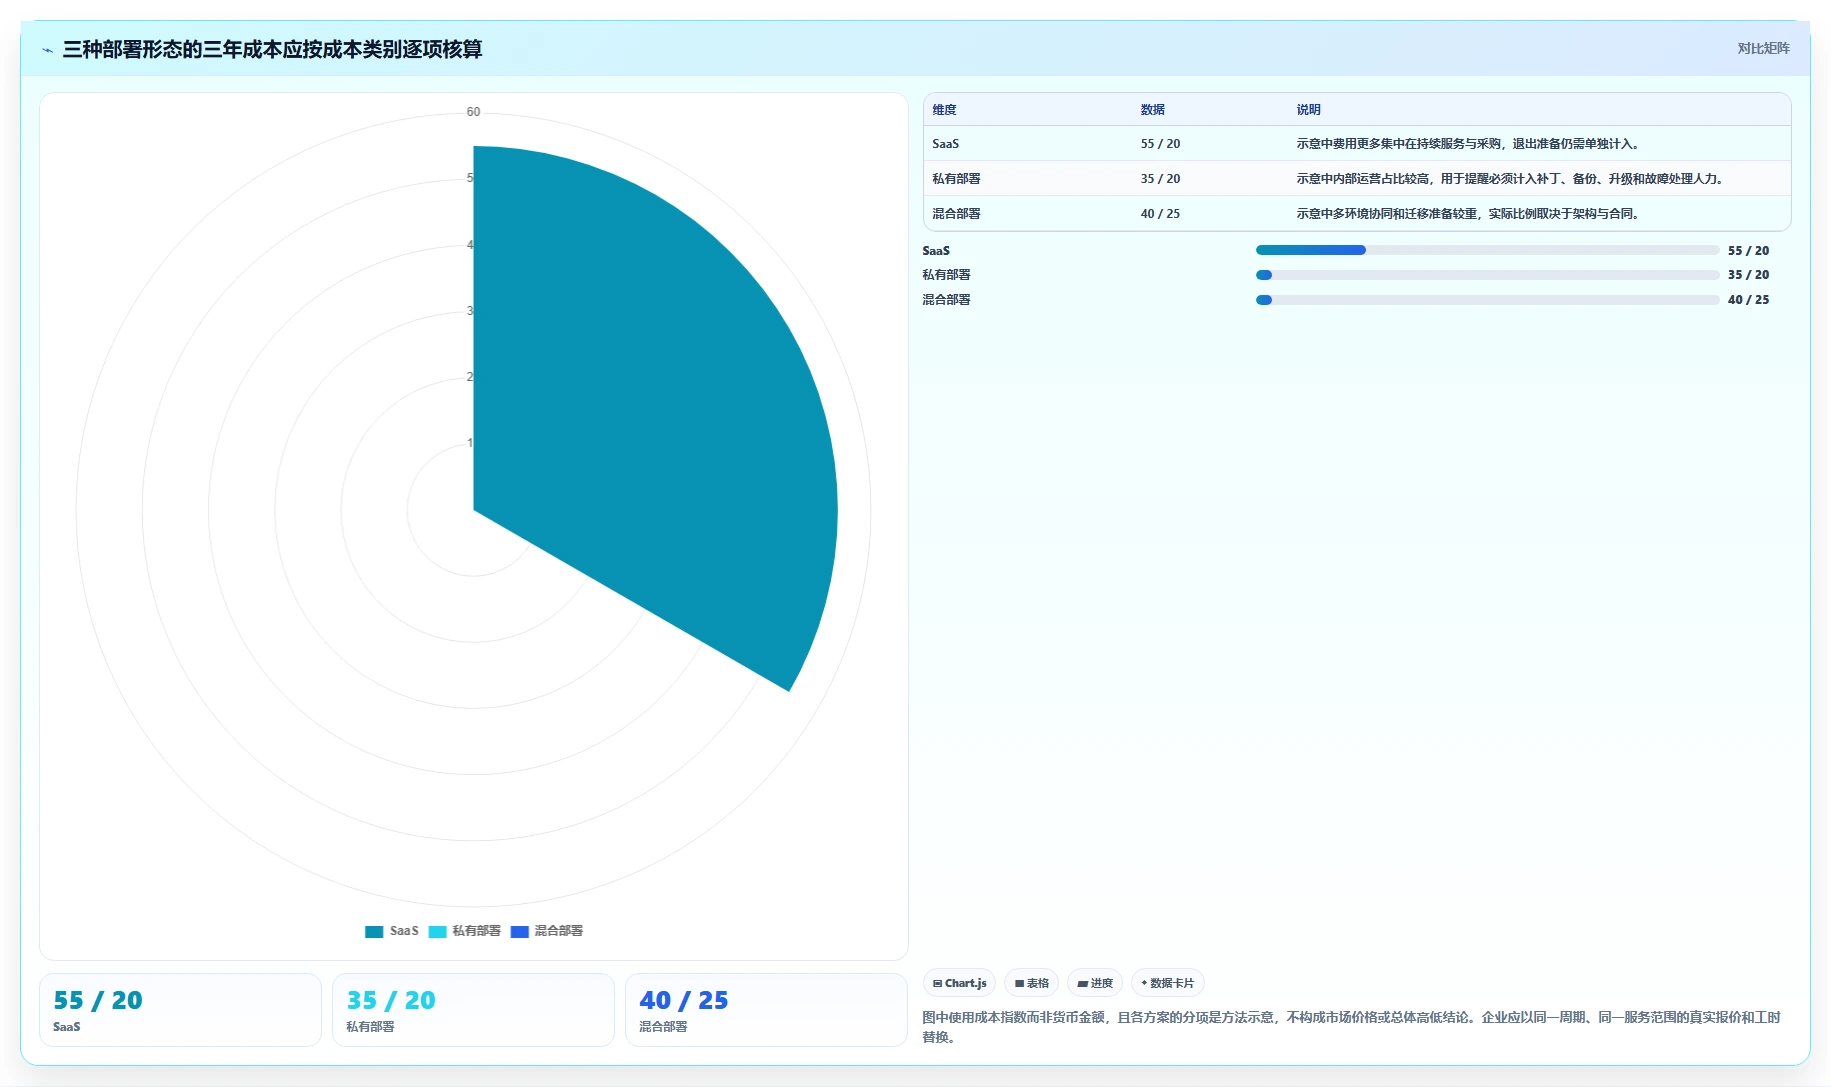
Task: Click the 私有部署 progress bar
Action: click(1487, 275)
